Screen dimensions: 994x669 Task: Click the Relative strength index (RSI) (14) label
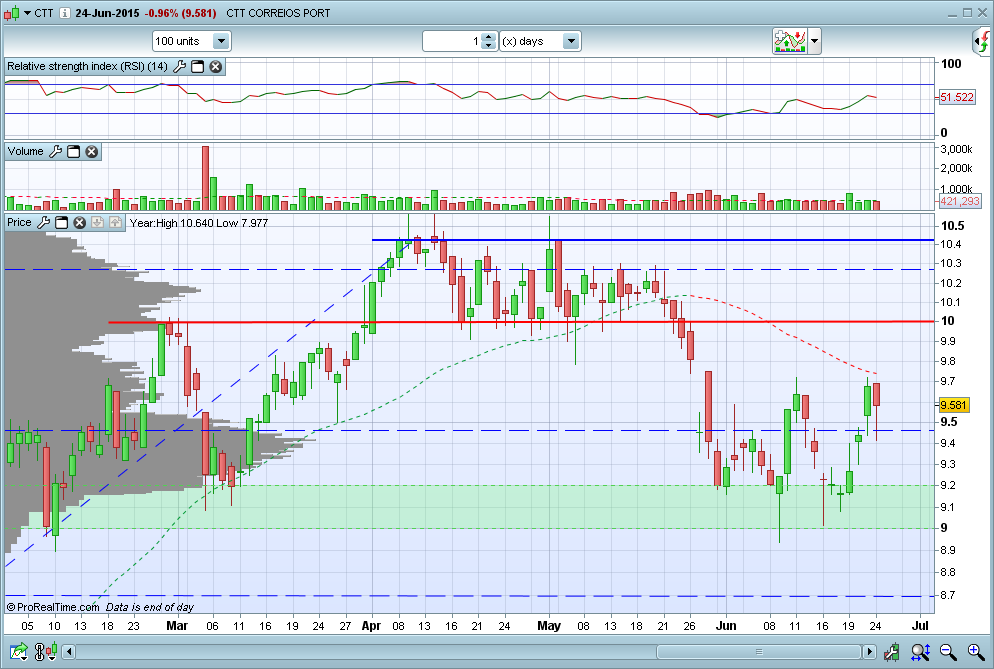(x=87, y=66)
